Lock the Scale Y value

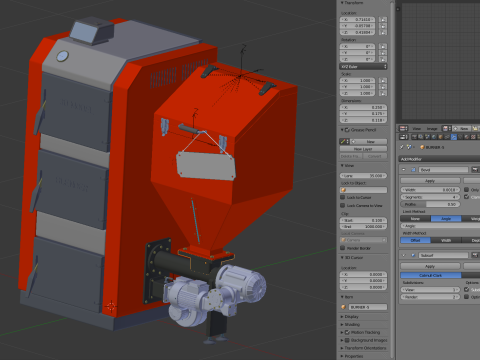[383, 87]
